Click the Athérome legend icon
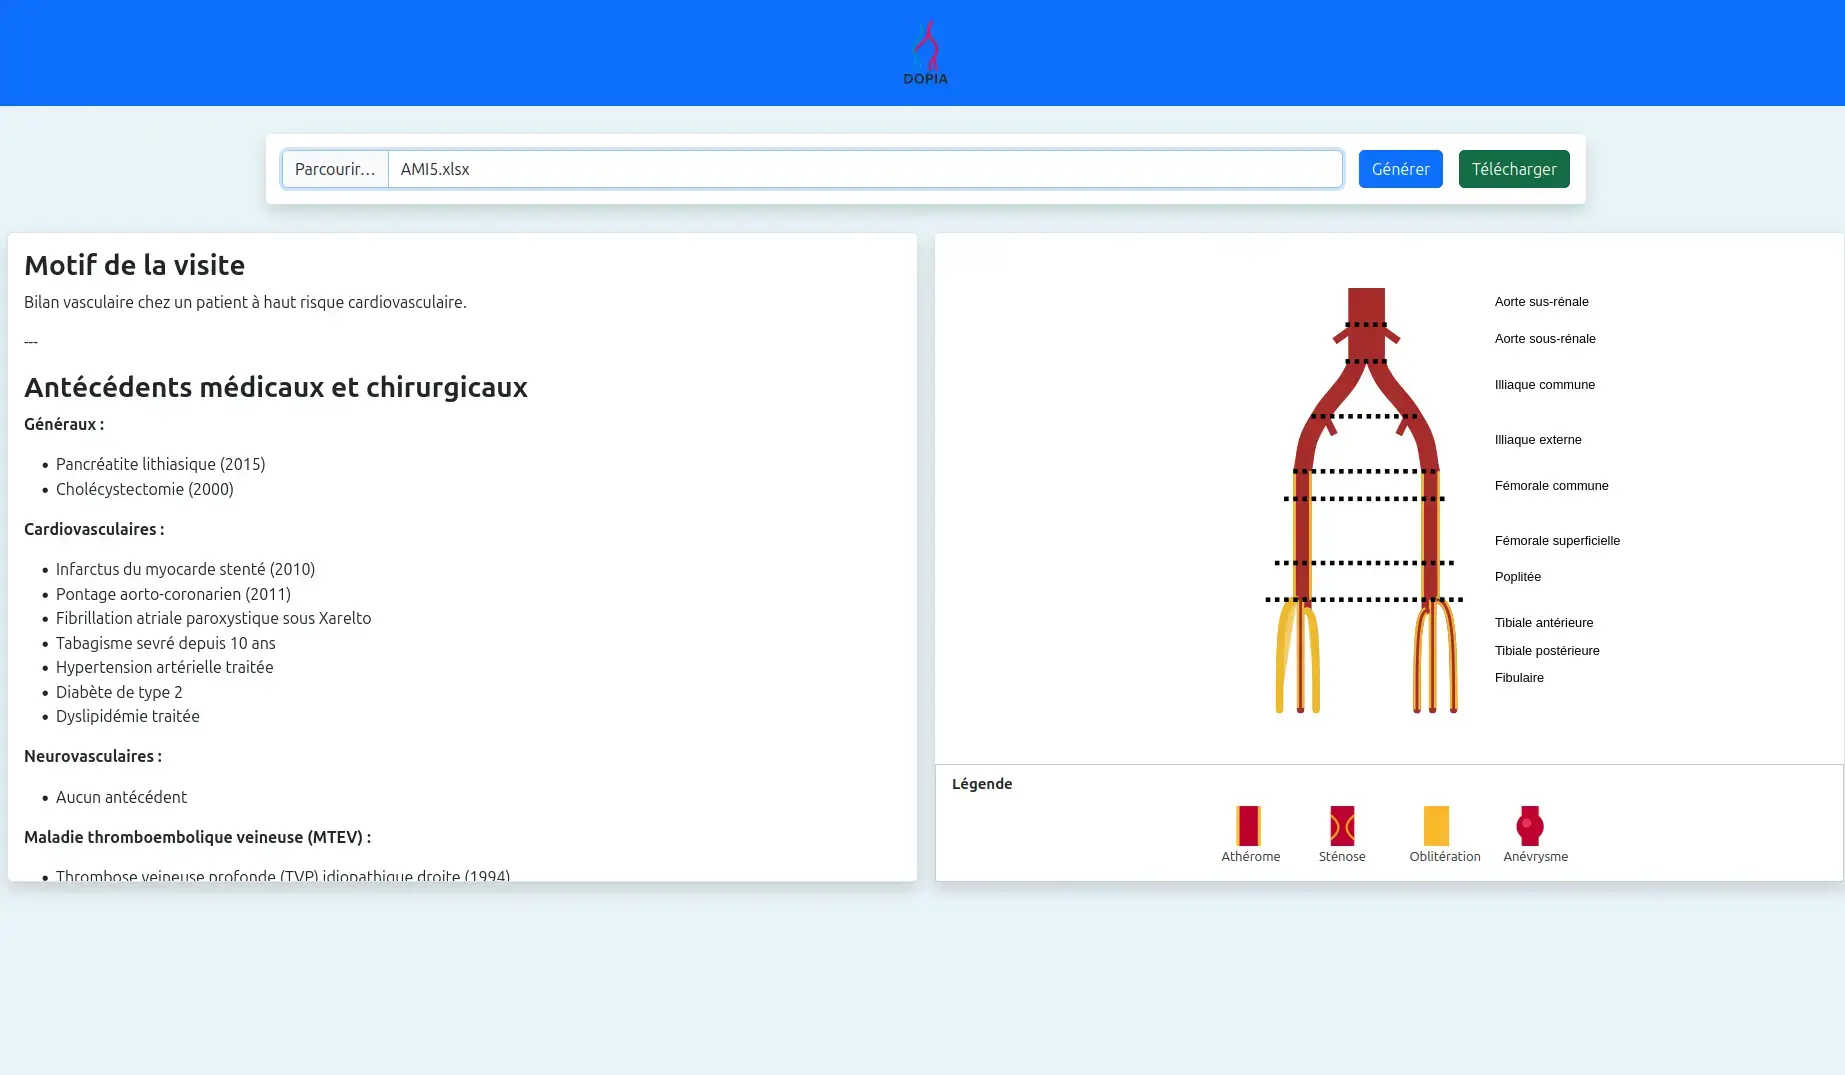 coord(1248,826)
